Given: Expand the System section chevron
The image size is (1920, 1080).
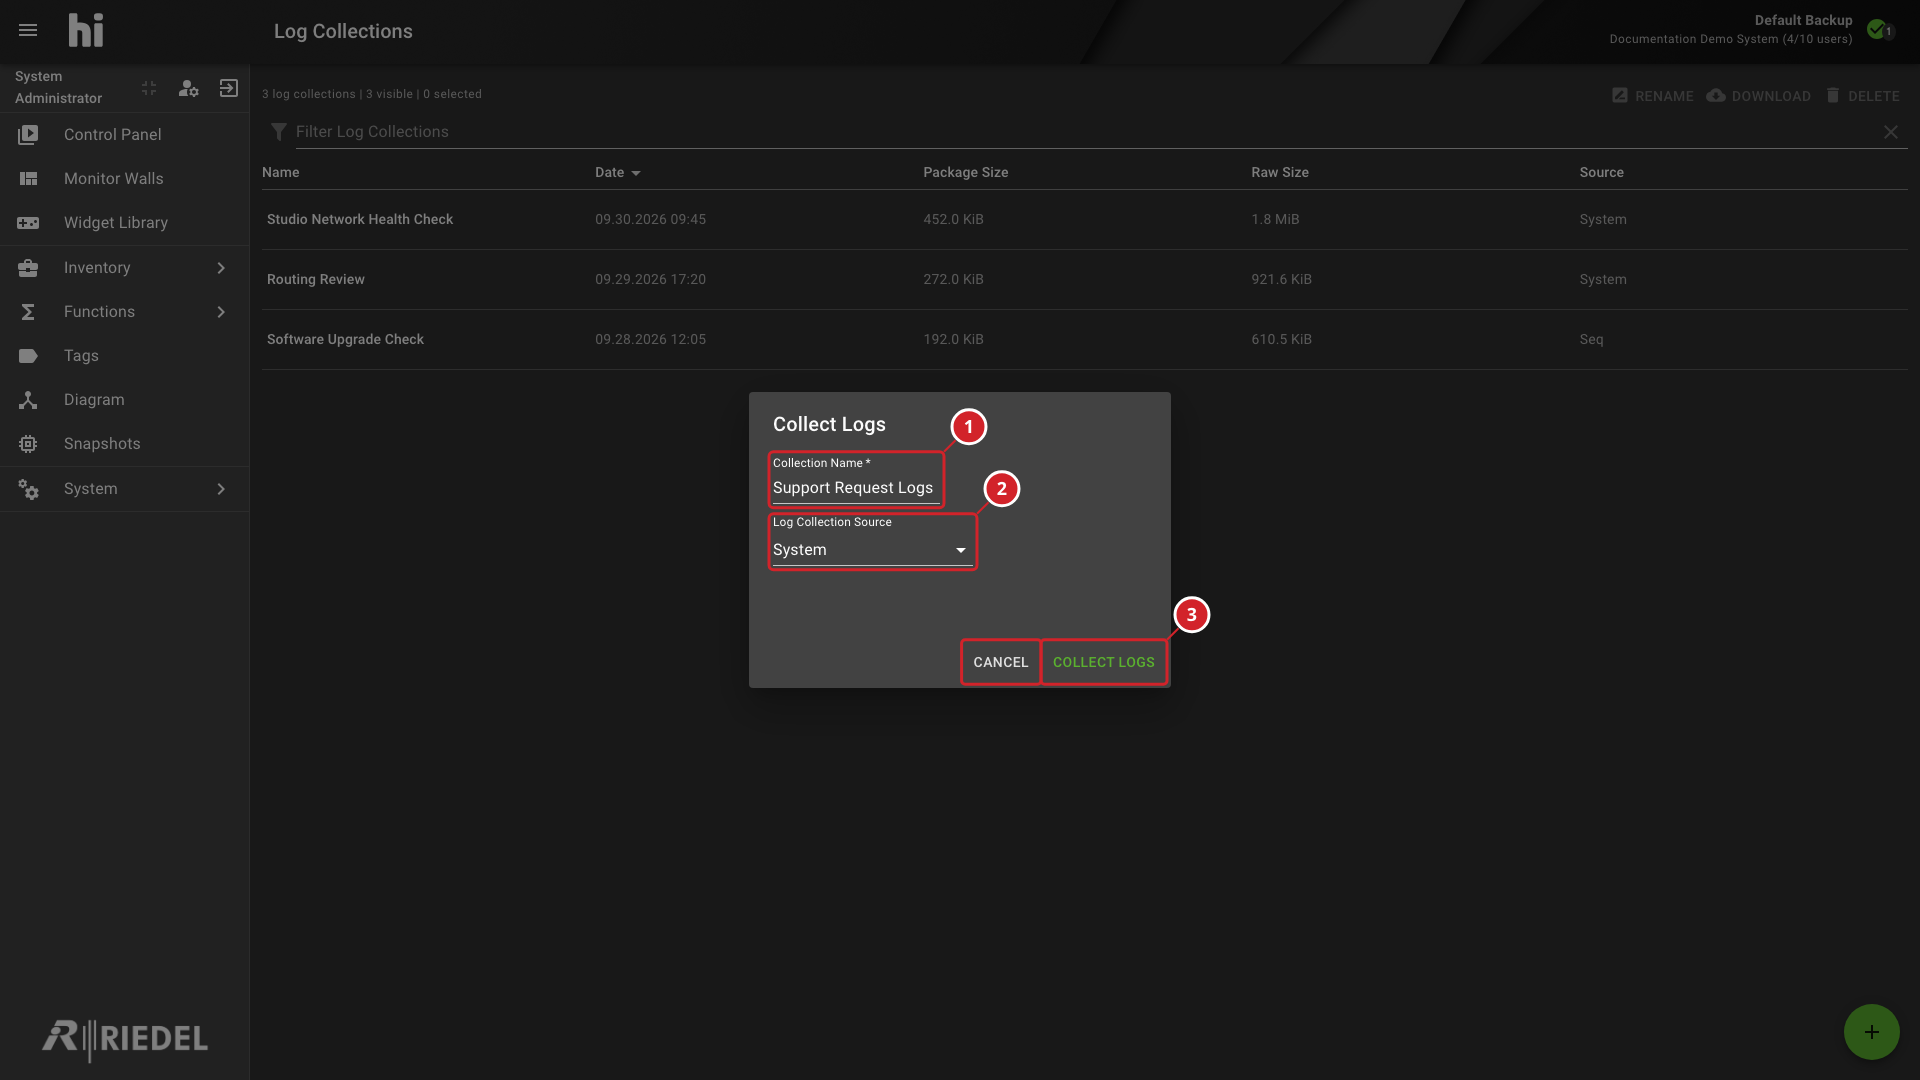Looking at the screenshot, I should click(221, 489).
